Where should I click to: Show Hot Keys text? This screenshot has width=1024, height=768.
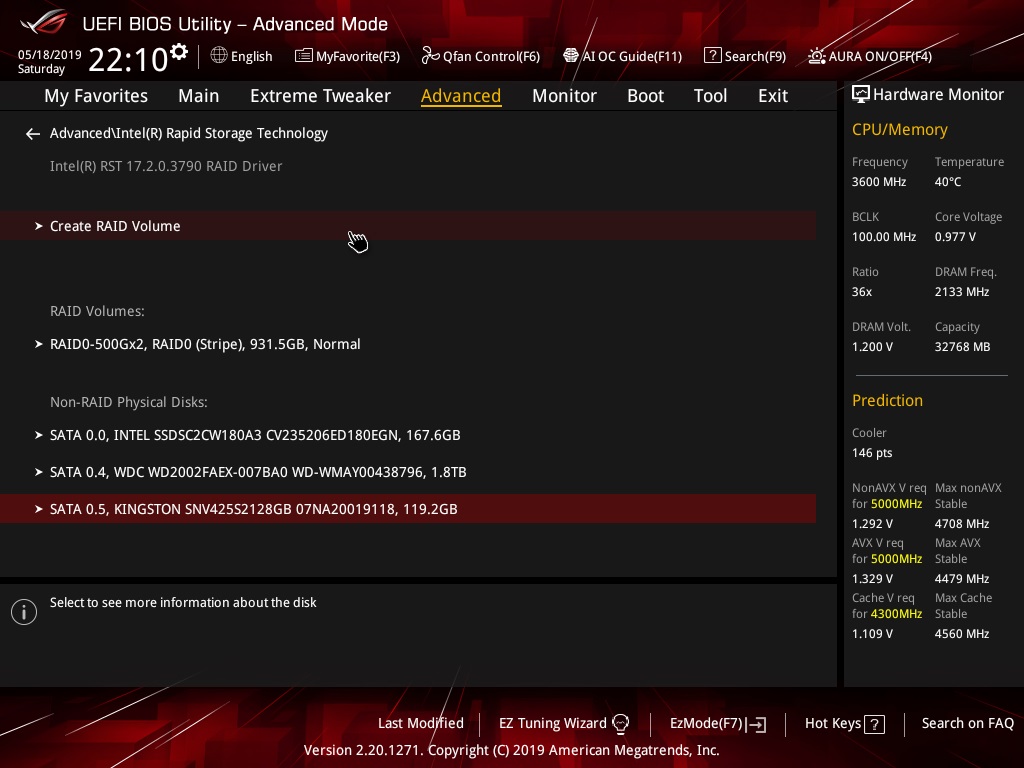[x=833, y=724]
